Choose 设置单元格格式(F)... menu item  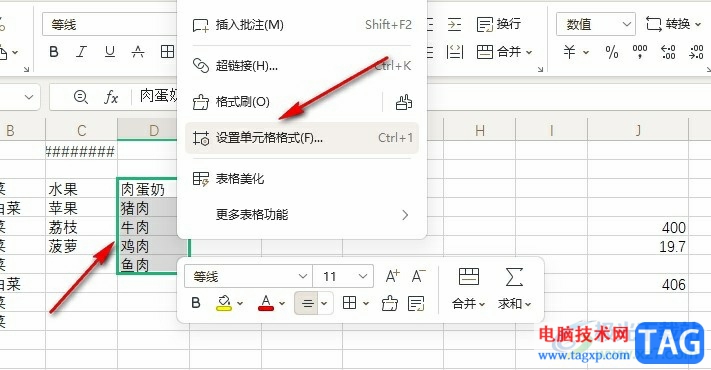[302, 138]
